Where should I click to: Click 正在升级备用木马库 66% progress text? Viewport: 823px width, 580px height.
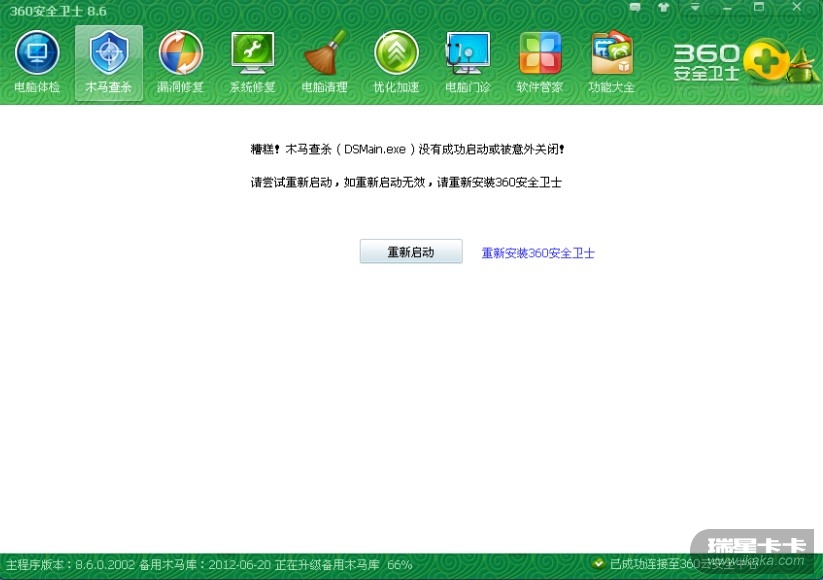343,565
